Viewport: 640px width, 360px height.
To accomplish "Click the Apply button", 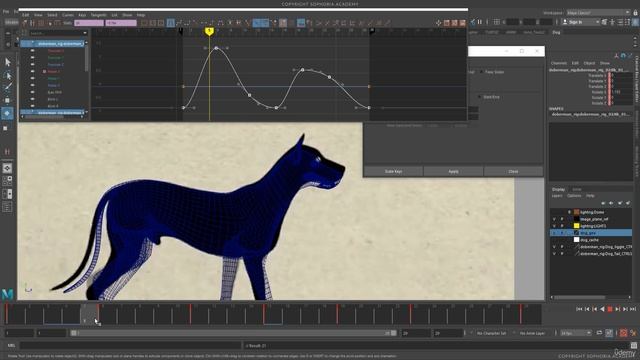I will [x=453, y=171].
